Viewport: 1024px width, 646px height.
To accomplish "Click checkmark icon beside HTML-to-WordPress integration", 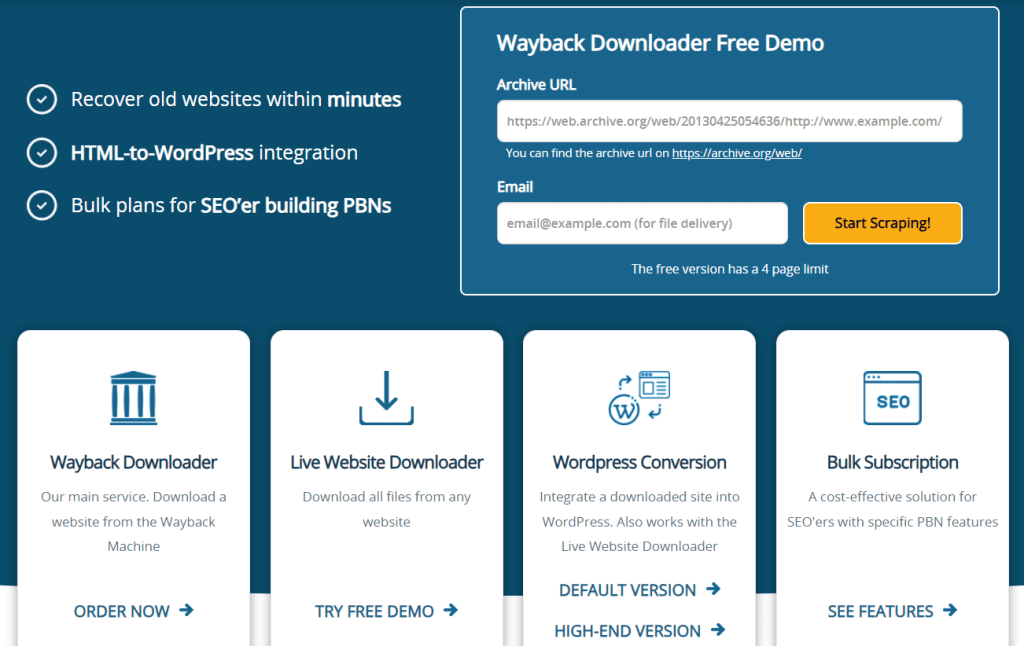I will [x=42, y=152].
